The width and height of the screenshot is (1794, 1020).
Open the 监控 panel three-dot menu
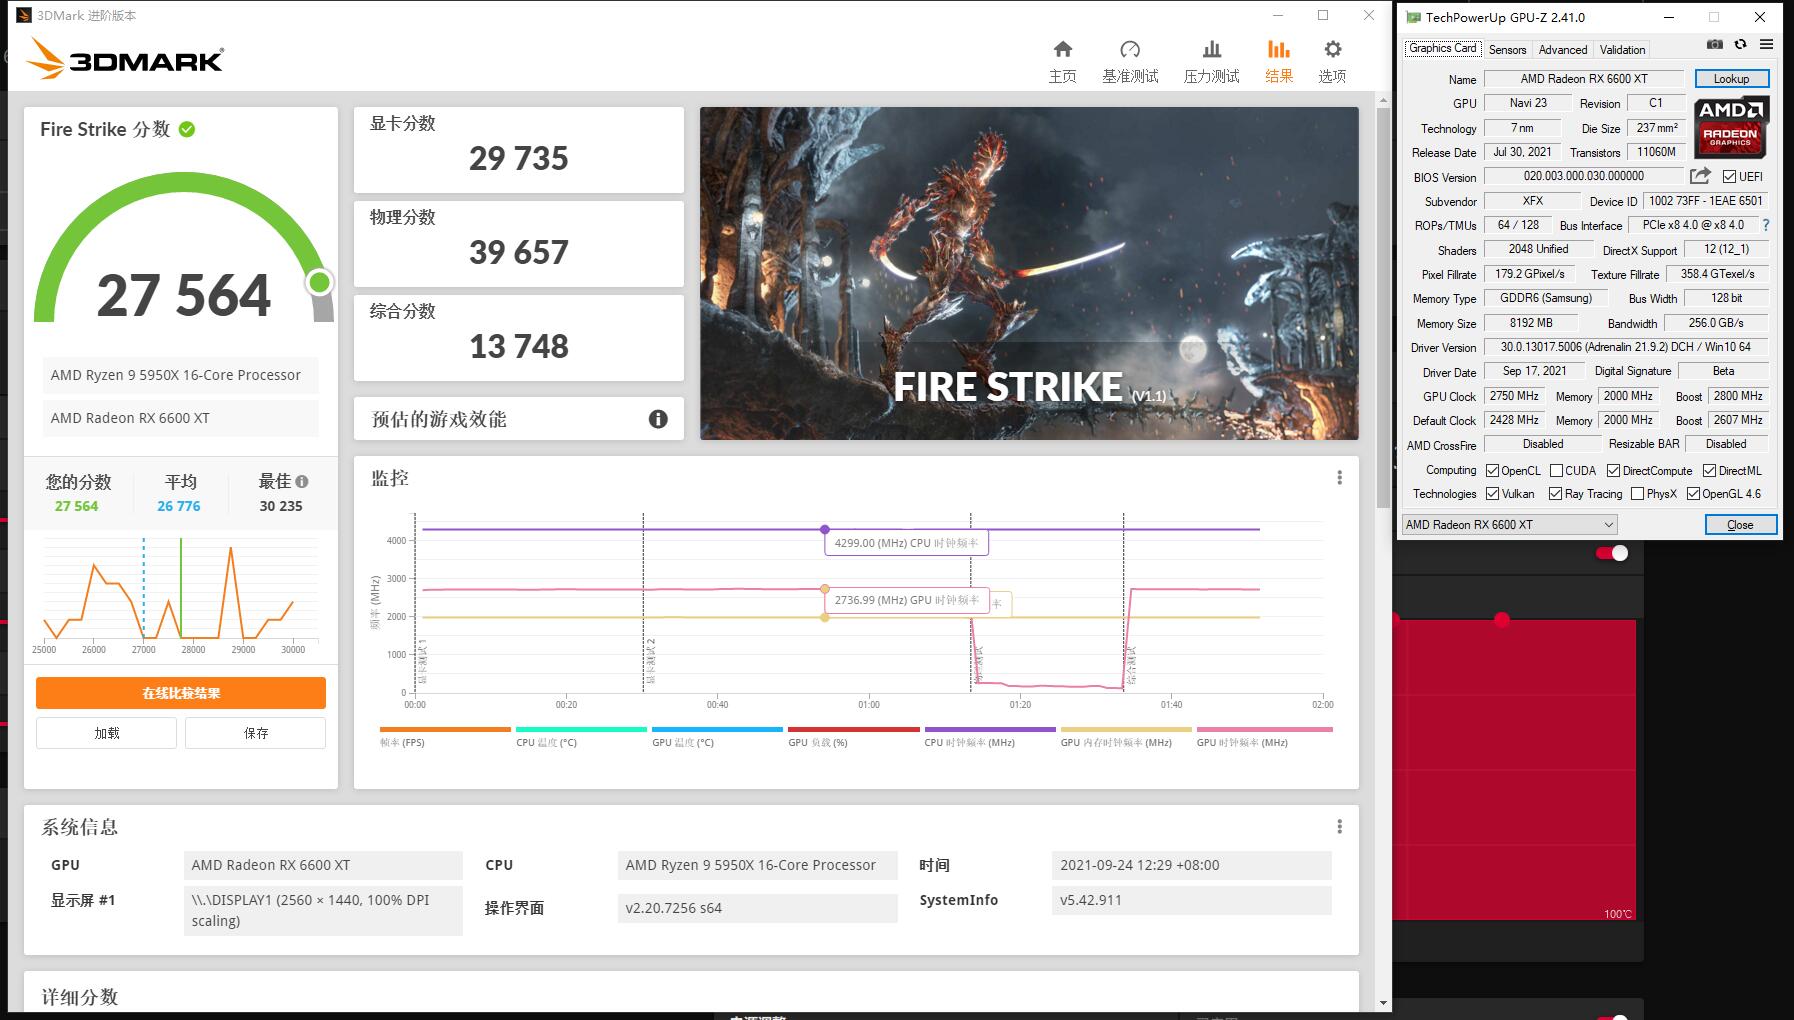pyautogui.click(x=1339, y=478)
